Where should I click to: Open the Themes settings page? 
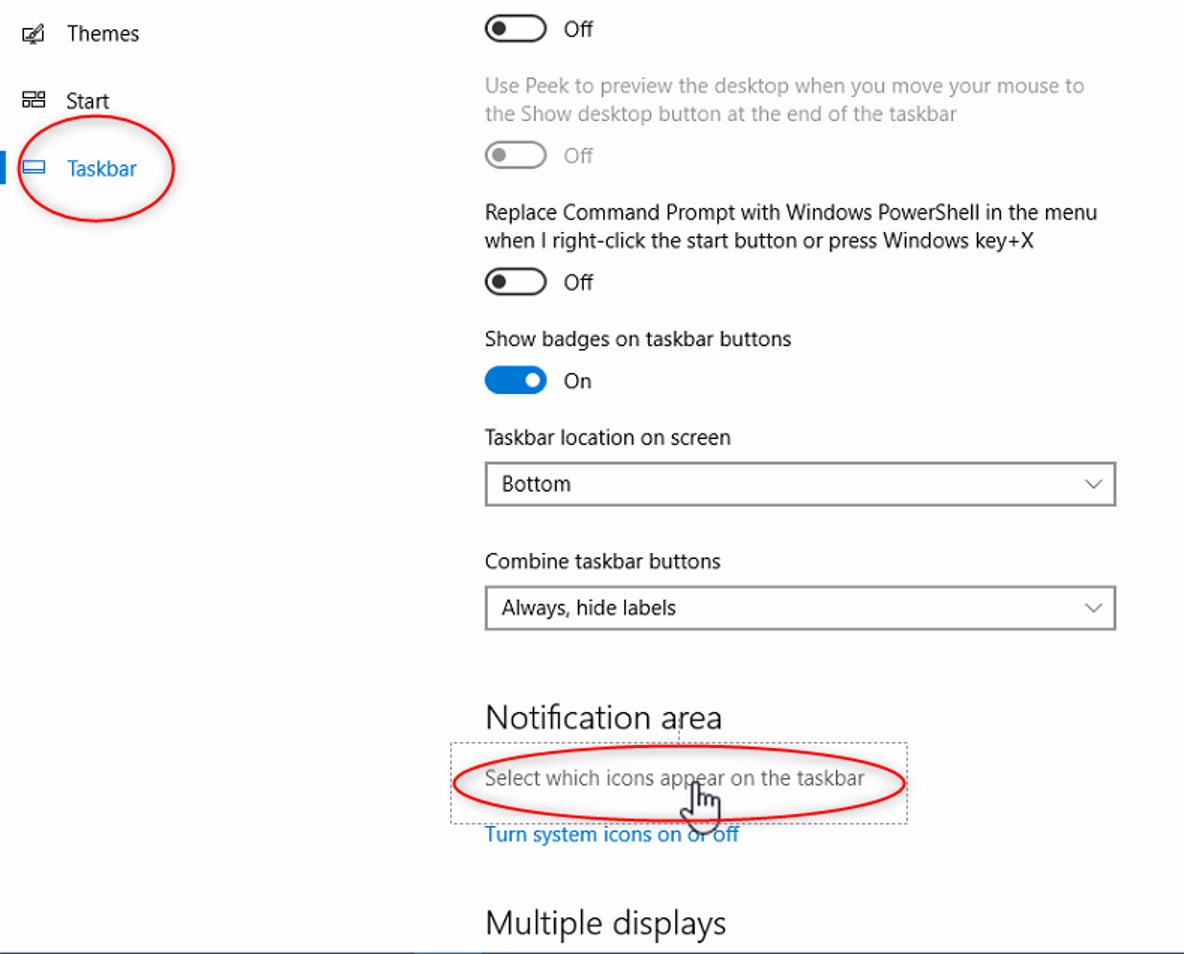pyautogui.click(x=102, y=34)
